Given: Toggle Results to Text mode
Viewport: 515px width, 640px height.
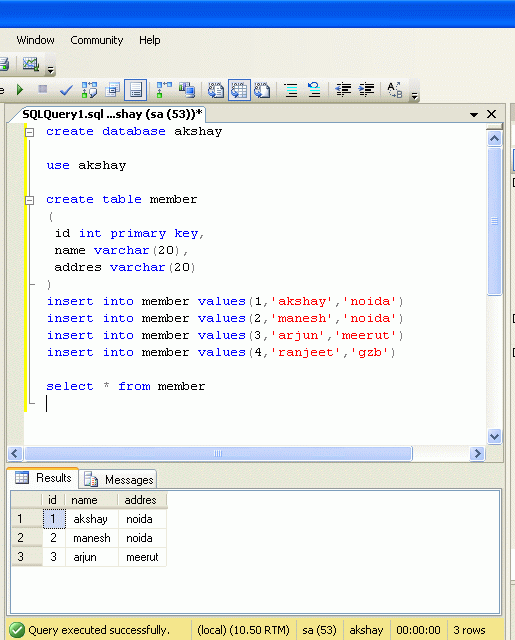Looking at the screenshot, I should tap(215, 90).
